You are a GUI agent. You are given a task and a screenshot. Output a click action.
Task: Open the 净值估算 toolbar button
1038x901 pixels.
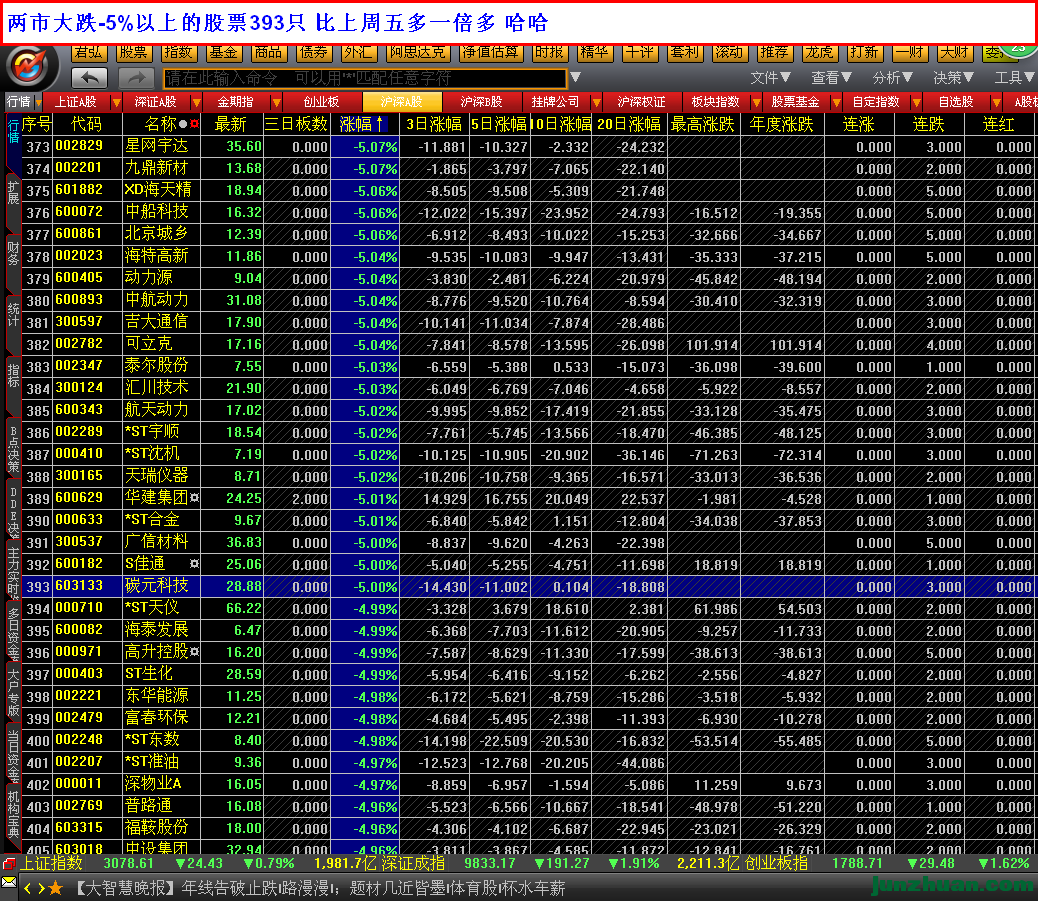coord(491,52)
